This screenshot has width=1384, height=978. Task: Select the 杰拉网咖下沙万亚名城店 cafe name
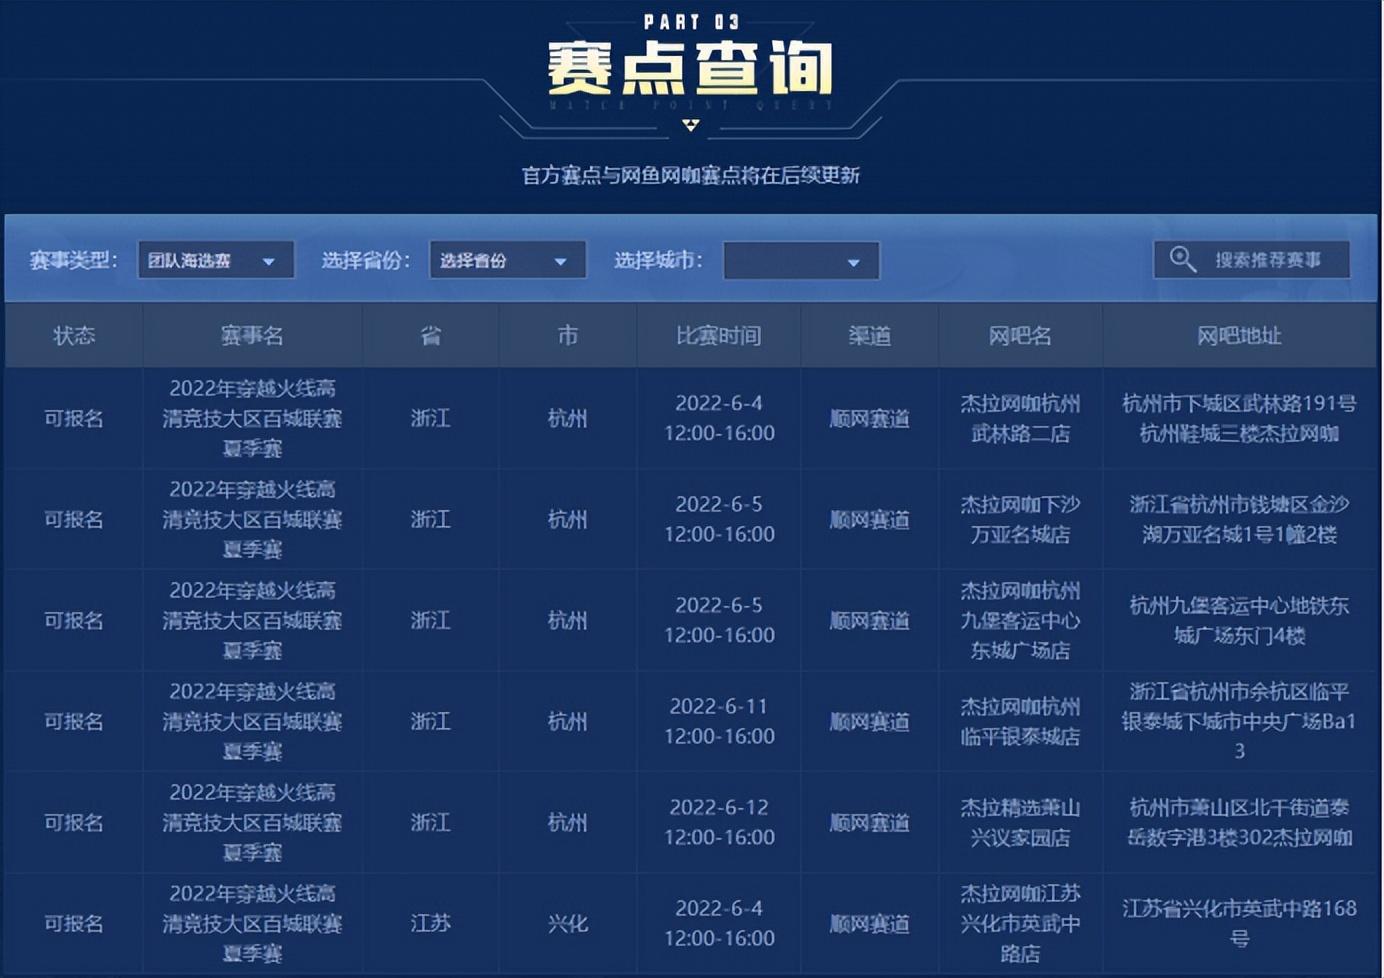(1020, 520)
